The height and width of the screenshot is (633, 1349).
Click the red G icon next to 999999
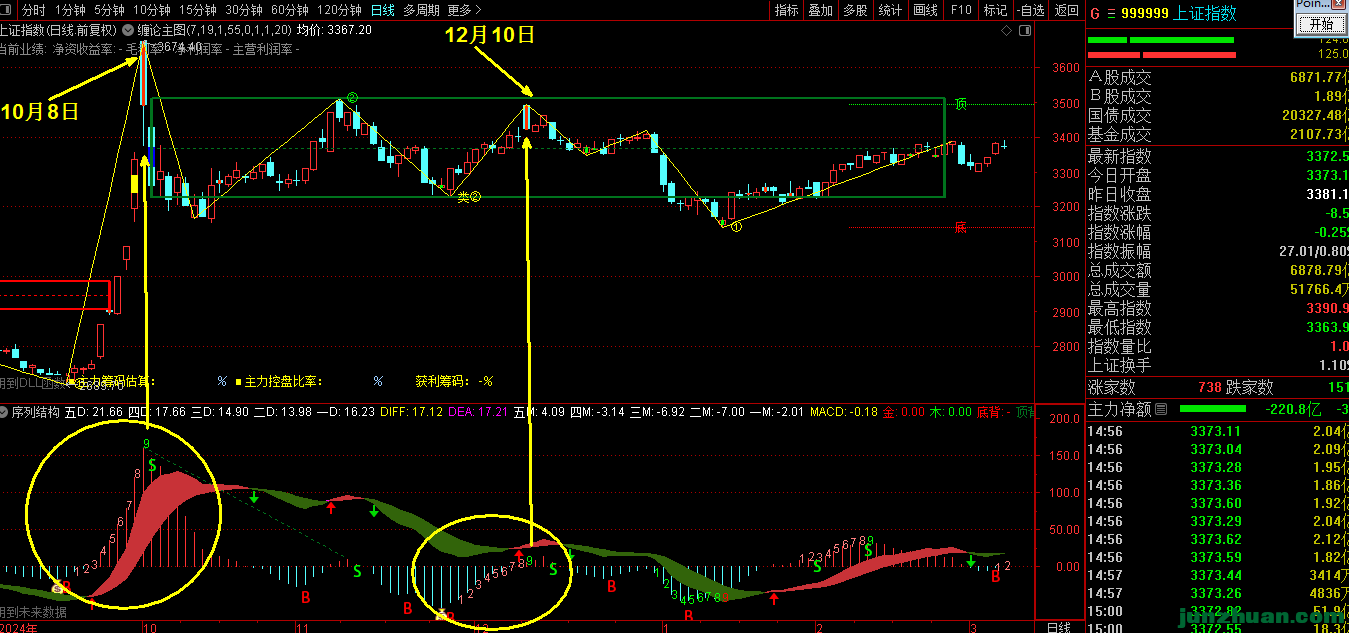[1095, 14]
